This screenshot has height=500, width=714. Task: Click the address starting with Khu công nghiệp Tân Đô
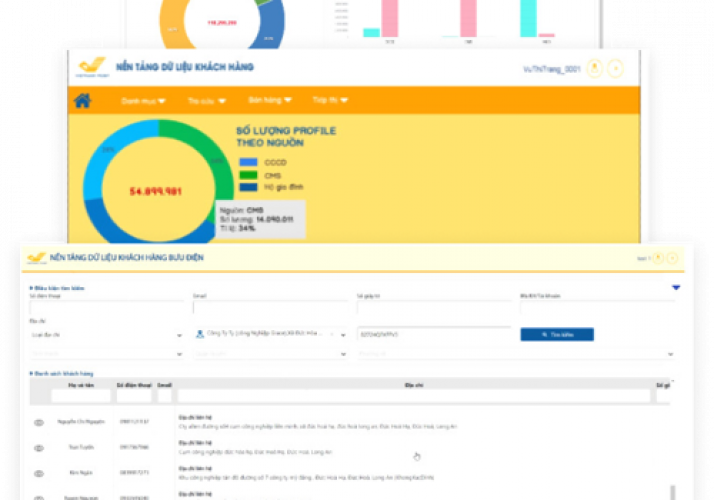coord(306,478)
